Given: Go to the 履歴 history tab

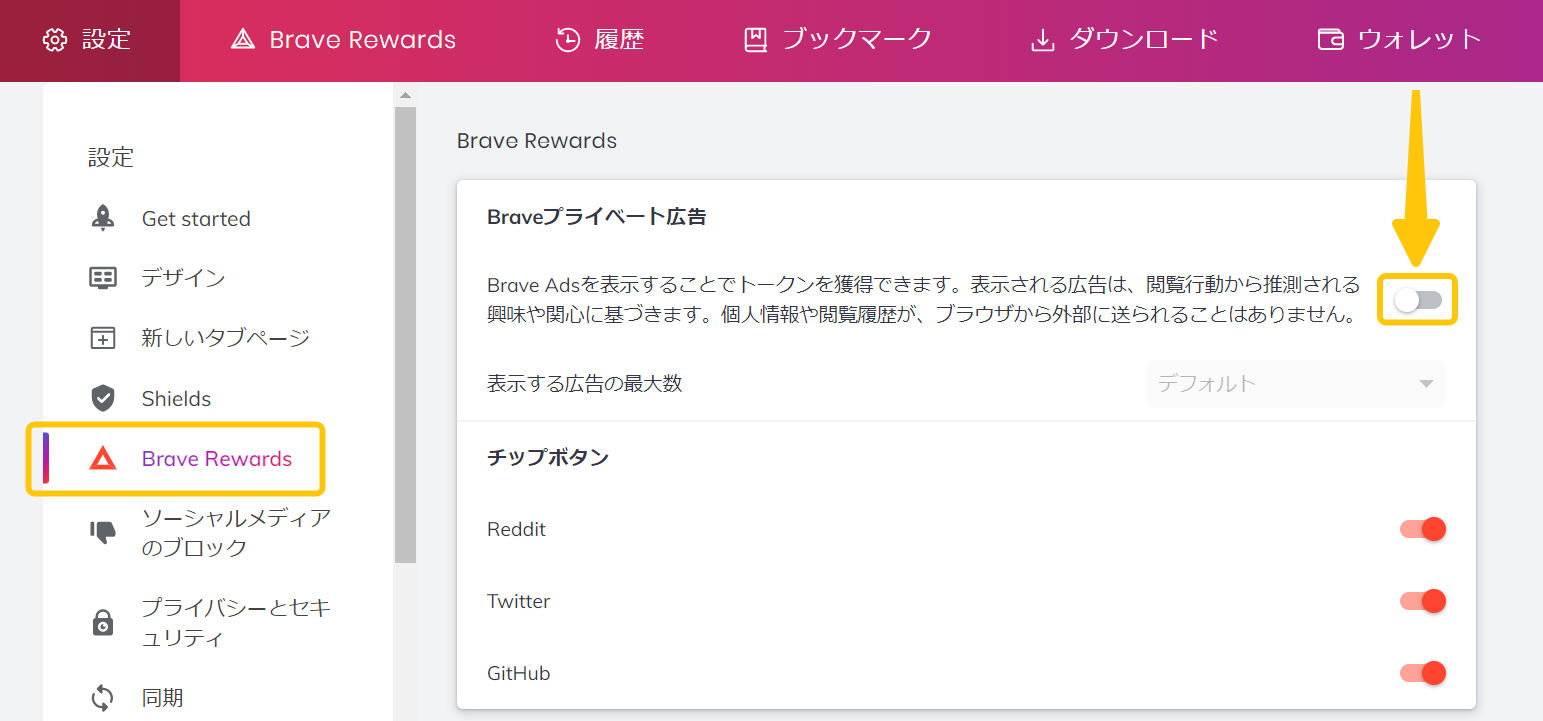Looking at the screenshot, I should pos(600,41).
